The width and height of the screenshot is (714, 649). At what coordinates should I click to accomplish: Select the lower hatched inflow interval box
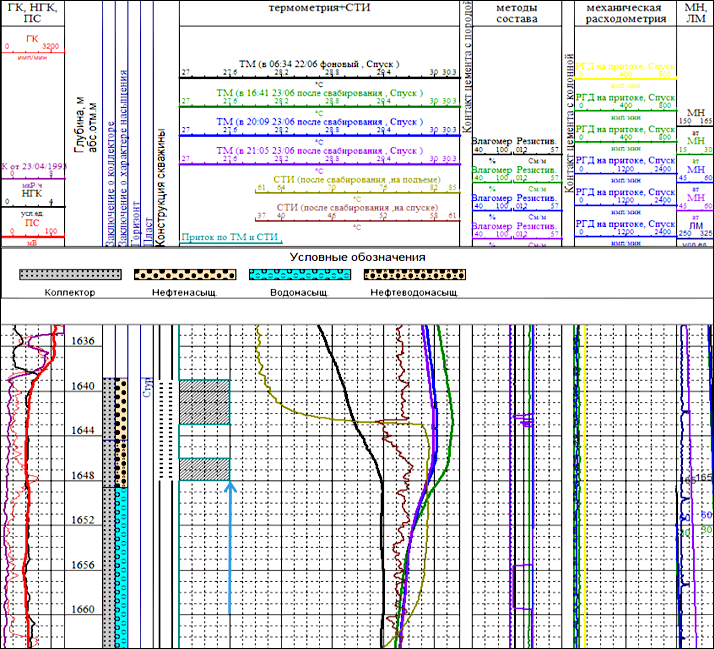point(205,469)
